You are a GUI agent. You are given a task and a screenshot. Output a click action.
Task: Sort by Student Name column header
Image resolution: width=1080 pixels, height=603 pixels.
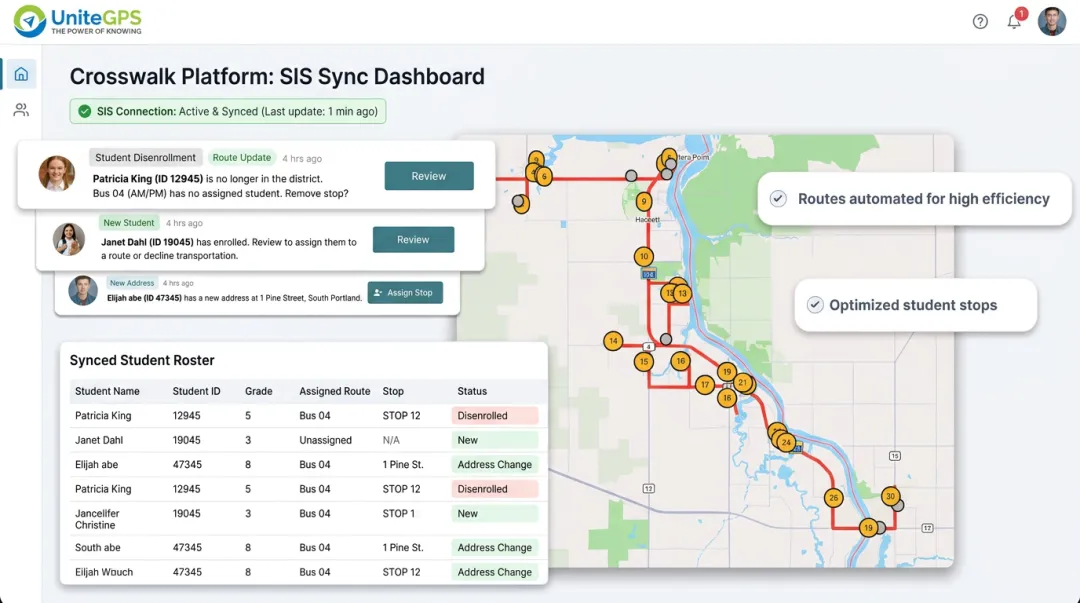[107, 391]
